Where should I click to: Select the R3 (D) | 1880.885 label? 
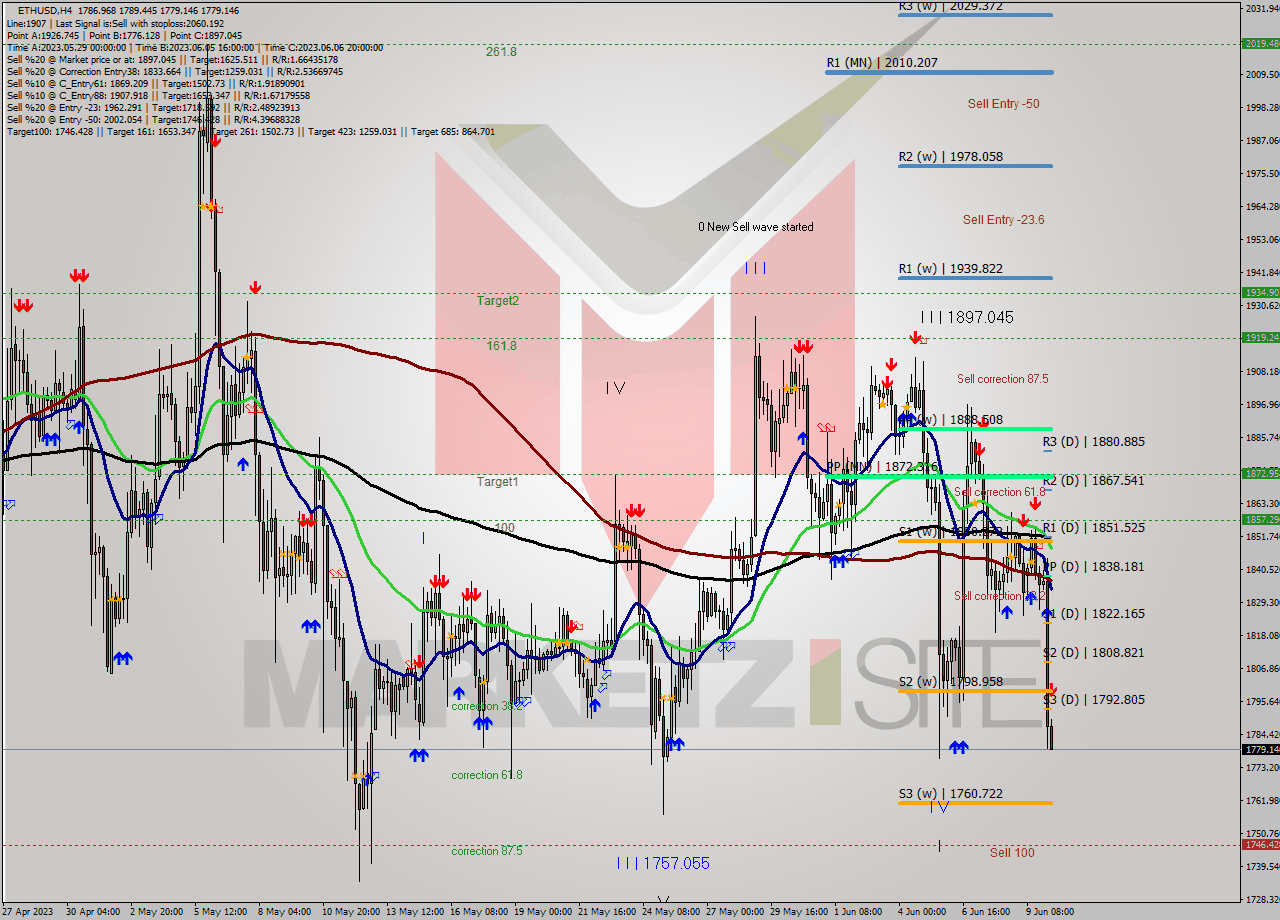point(1094,442)
